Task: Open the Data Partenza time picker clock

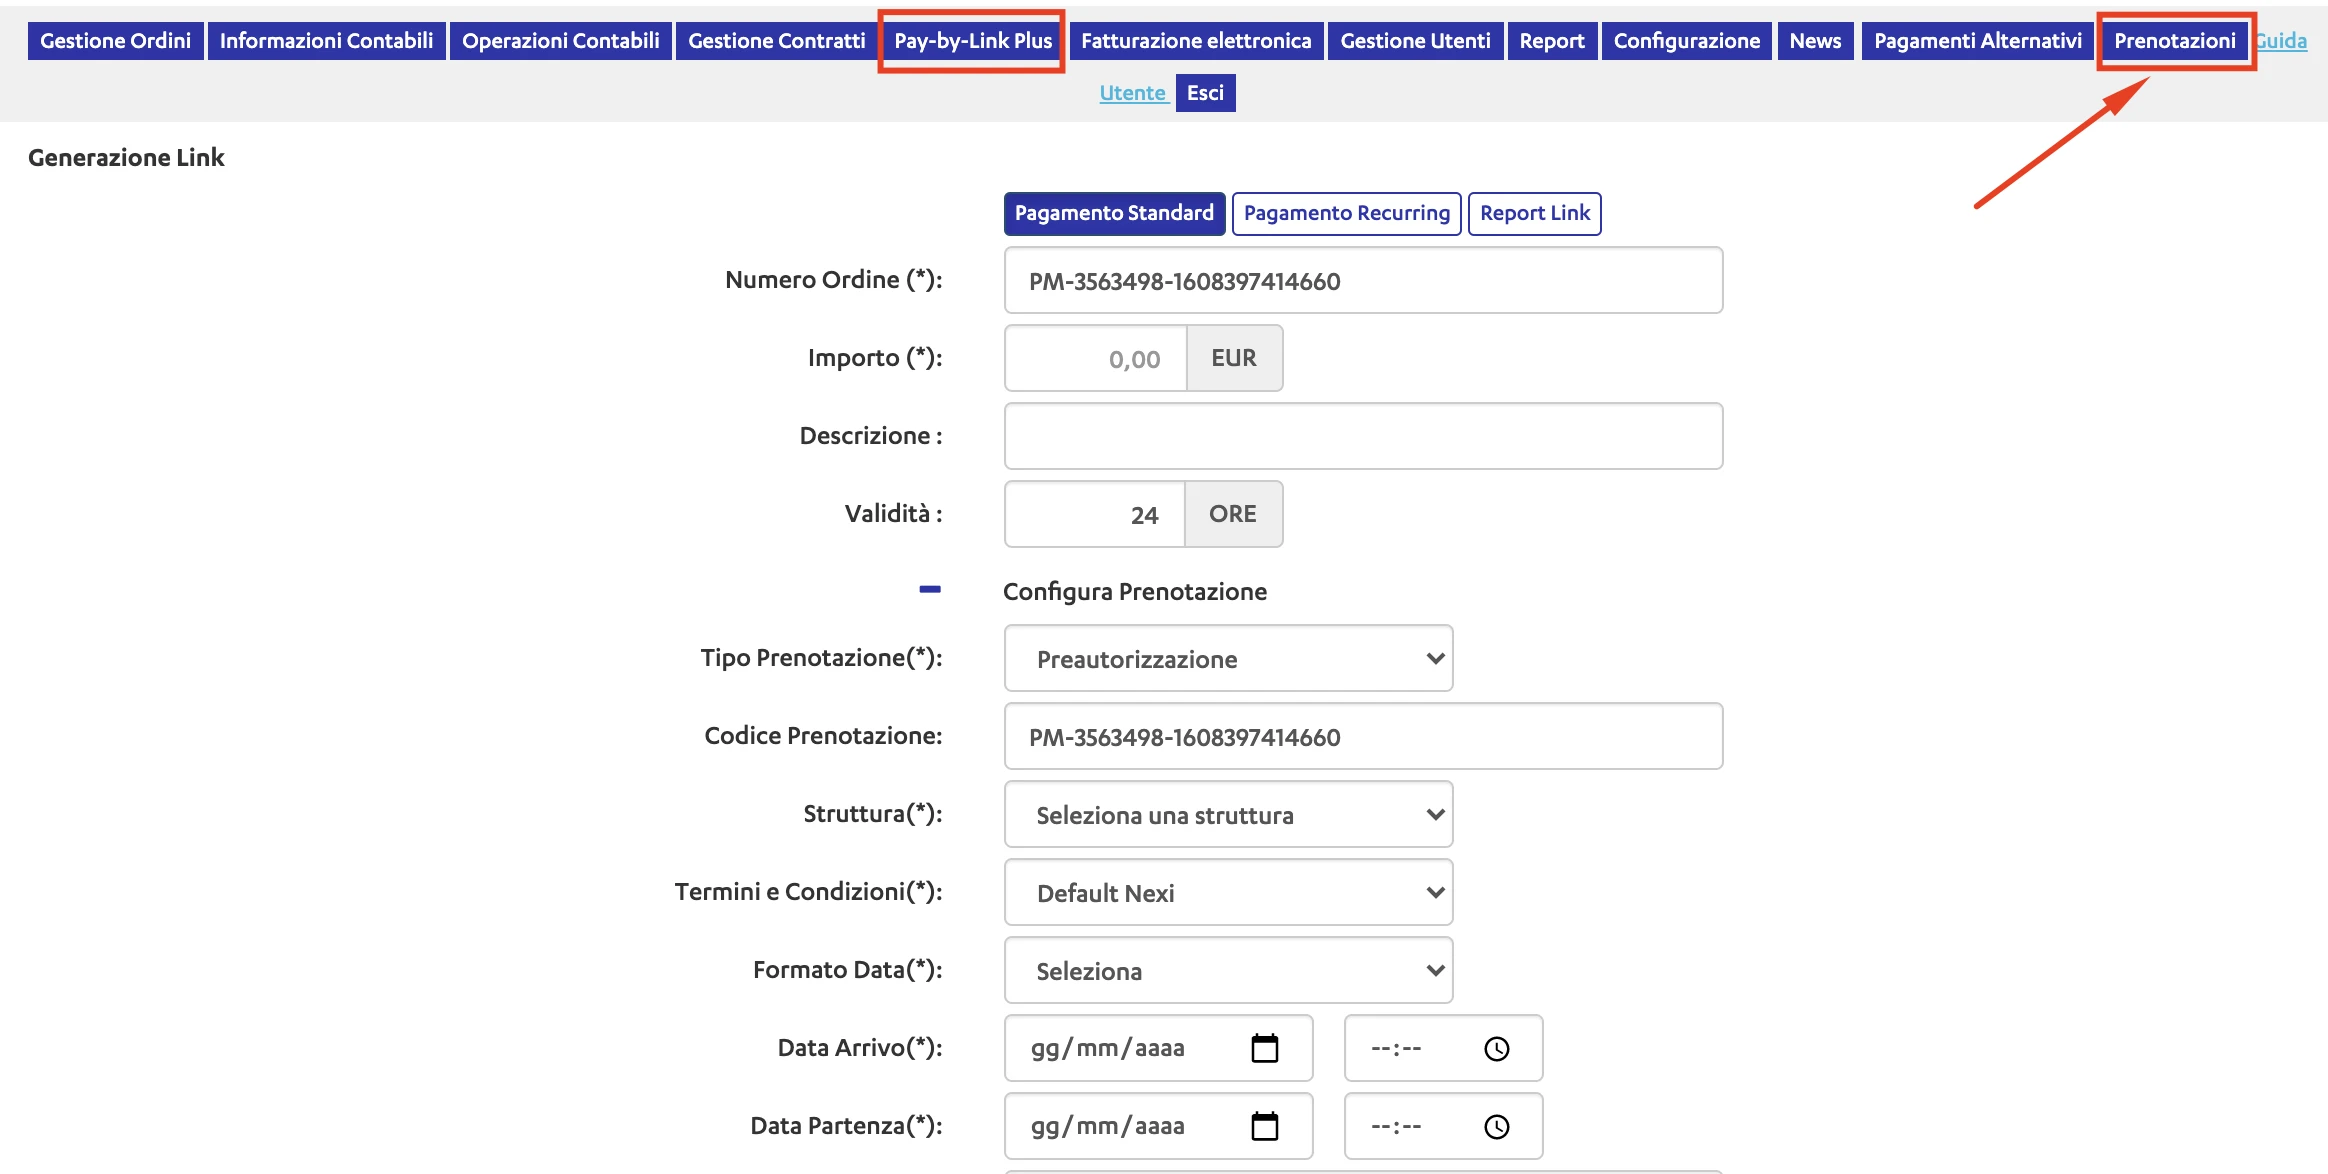Action: tap(1495, 1126)
